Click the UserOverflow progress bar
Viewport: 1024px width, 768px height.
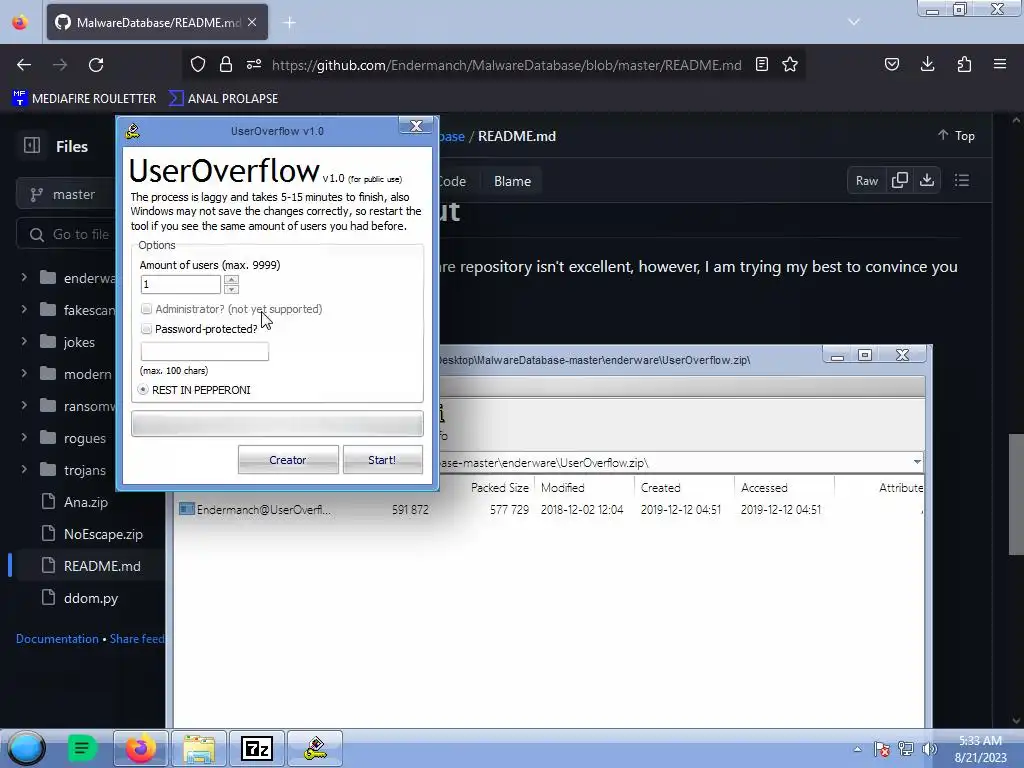click(277, 424)
